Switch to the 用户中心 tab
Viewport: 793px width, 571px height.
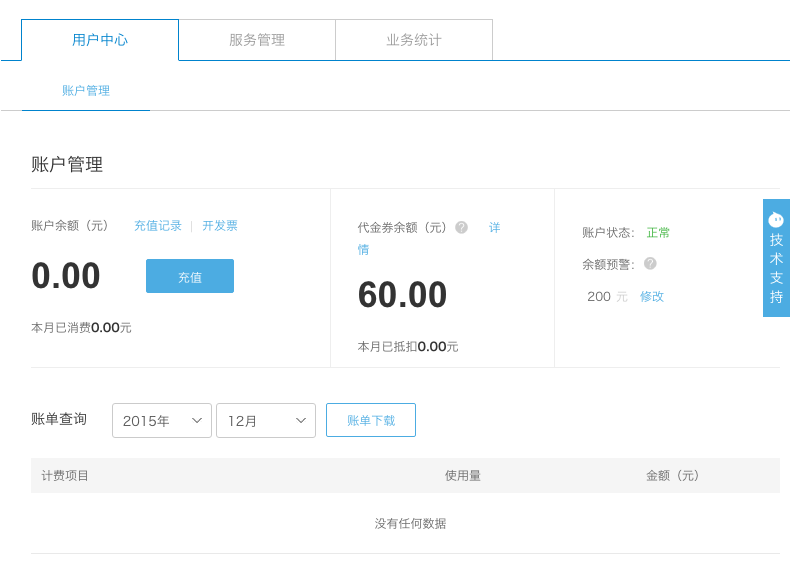point(100,40)
